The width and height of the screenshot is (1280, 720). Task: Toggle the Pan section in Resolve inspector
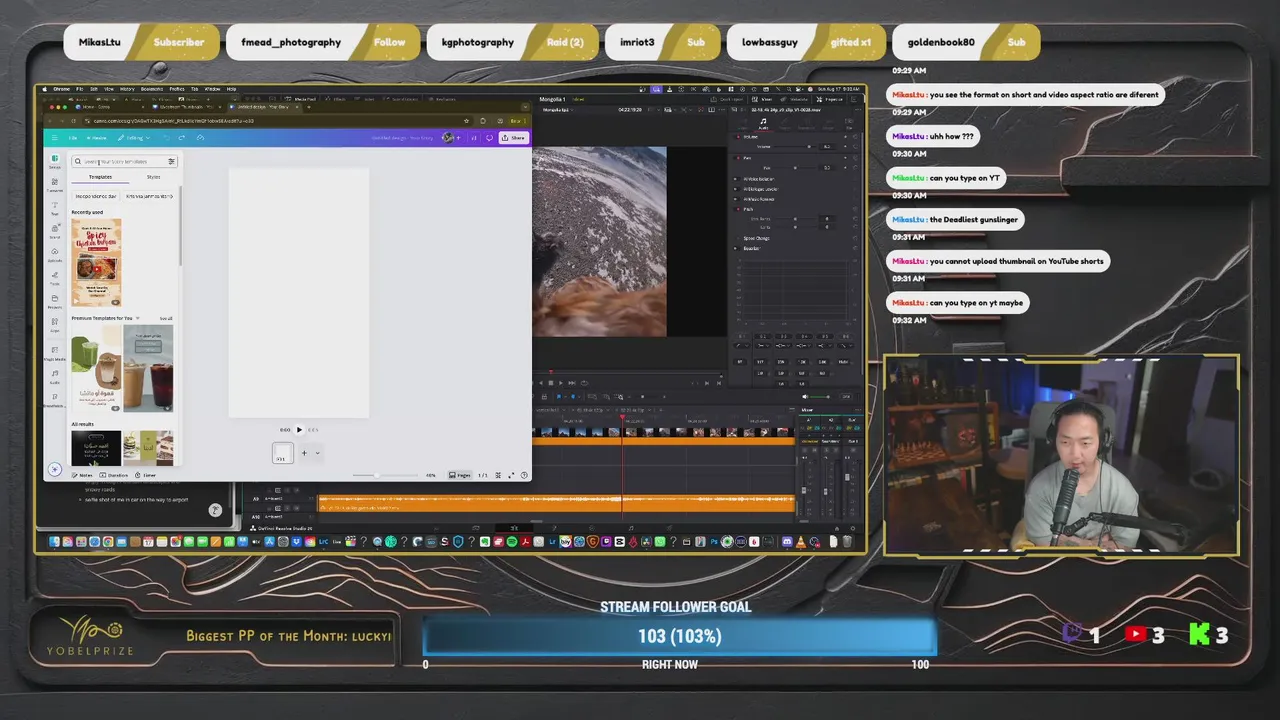[738, 158]
